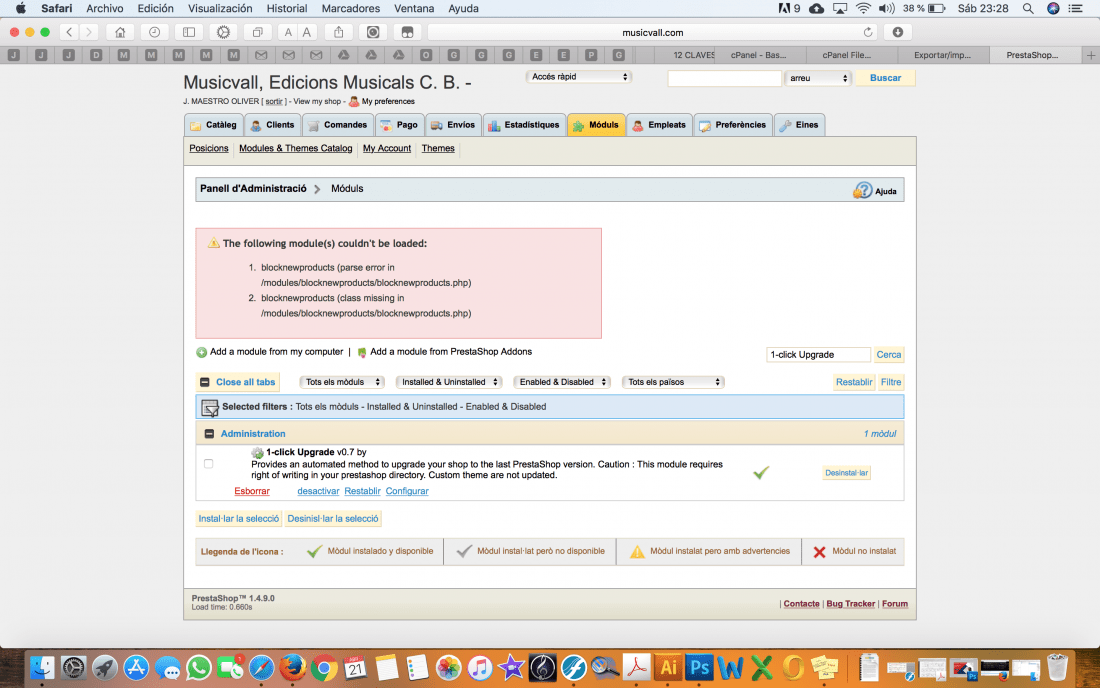The image size is (1100, 688).
Task: Tick the 1-click Upgrade module checkbox
Action: pyautogui.click(x=208, y=464)
